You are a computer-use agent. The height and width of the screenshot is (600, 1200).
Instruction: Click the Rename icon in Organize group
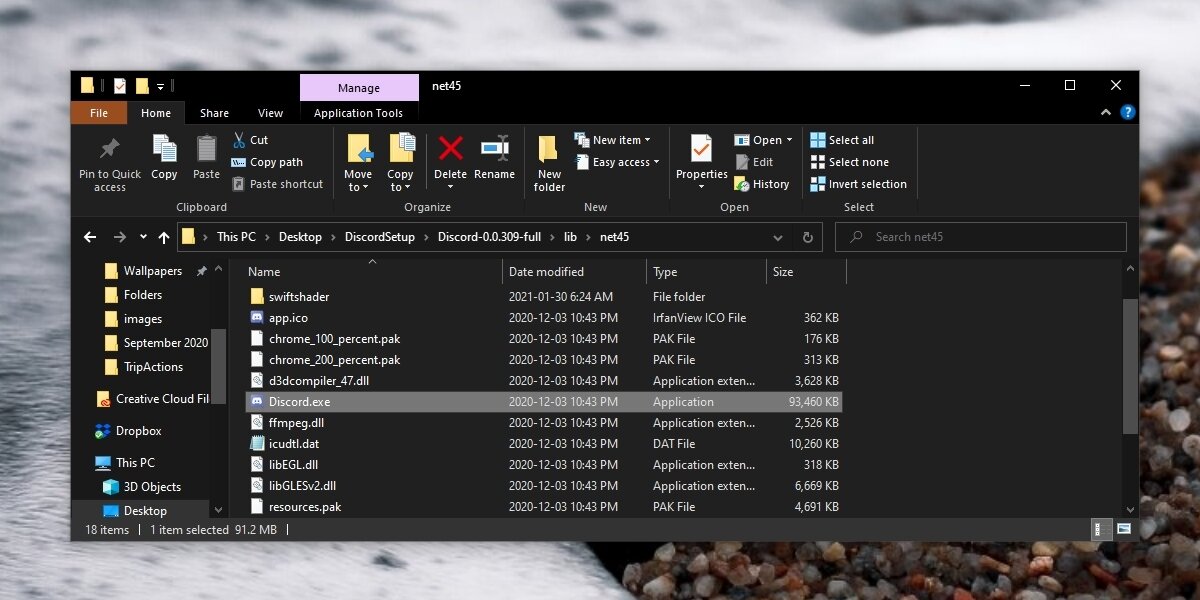(x=494, y=149)
